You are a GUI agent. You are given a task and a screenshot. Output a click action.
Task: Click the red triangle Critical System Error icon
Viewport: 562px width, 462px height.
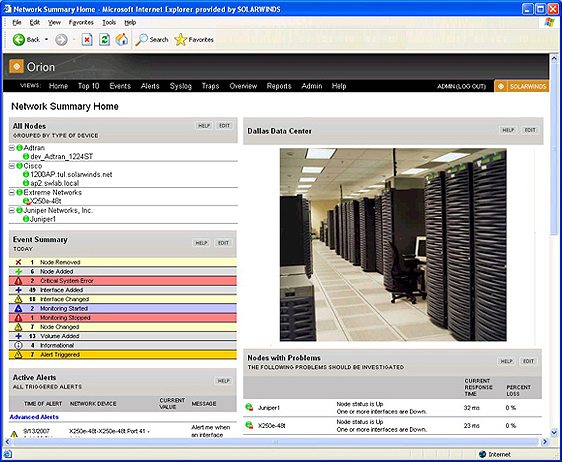18,281
